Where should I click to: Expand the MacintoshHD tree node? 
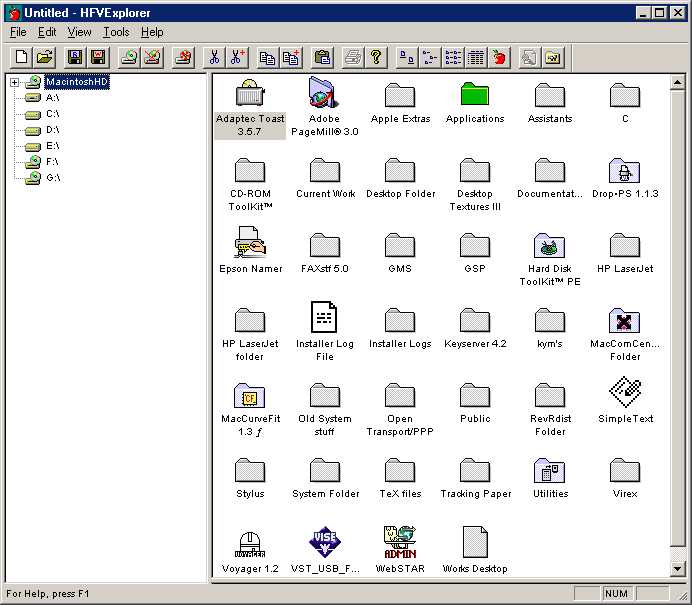[x=14, y=82]
